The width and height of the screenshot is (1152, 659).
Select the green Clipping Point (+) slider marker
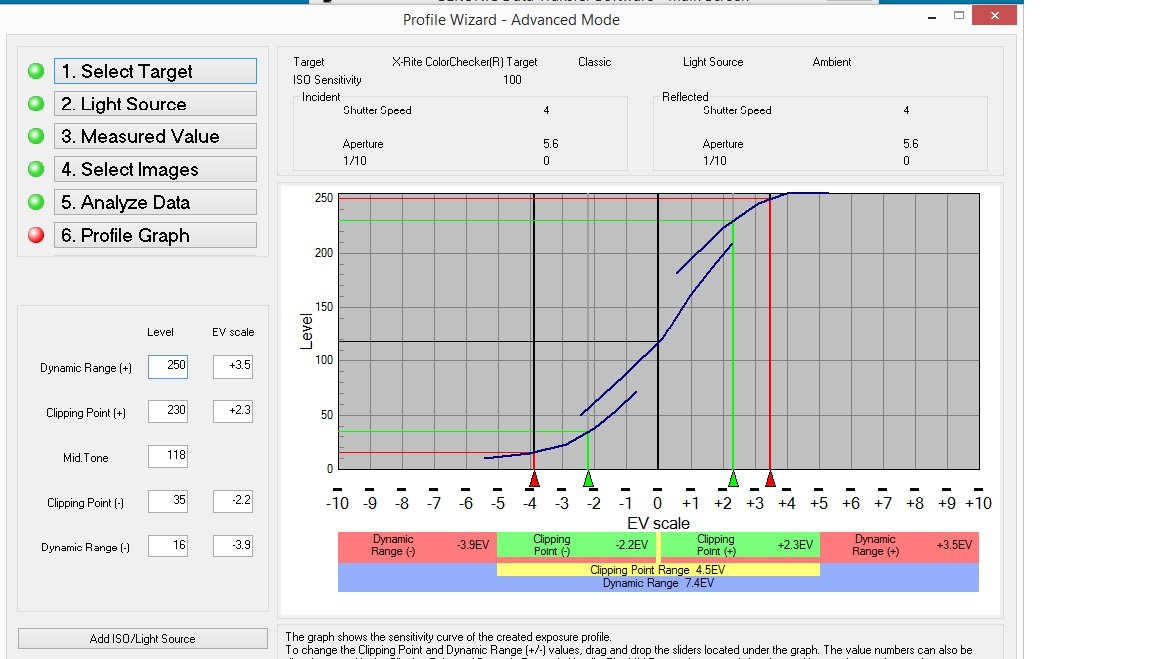(x=733, y=479)
